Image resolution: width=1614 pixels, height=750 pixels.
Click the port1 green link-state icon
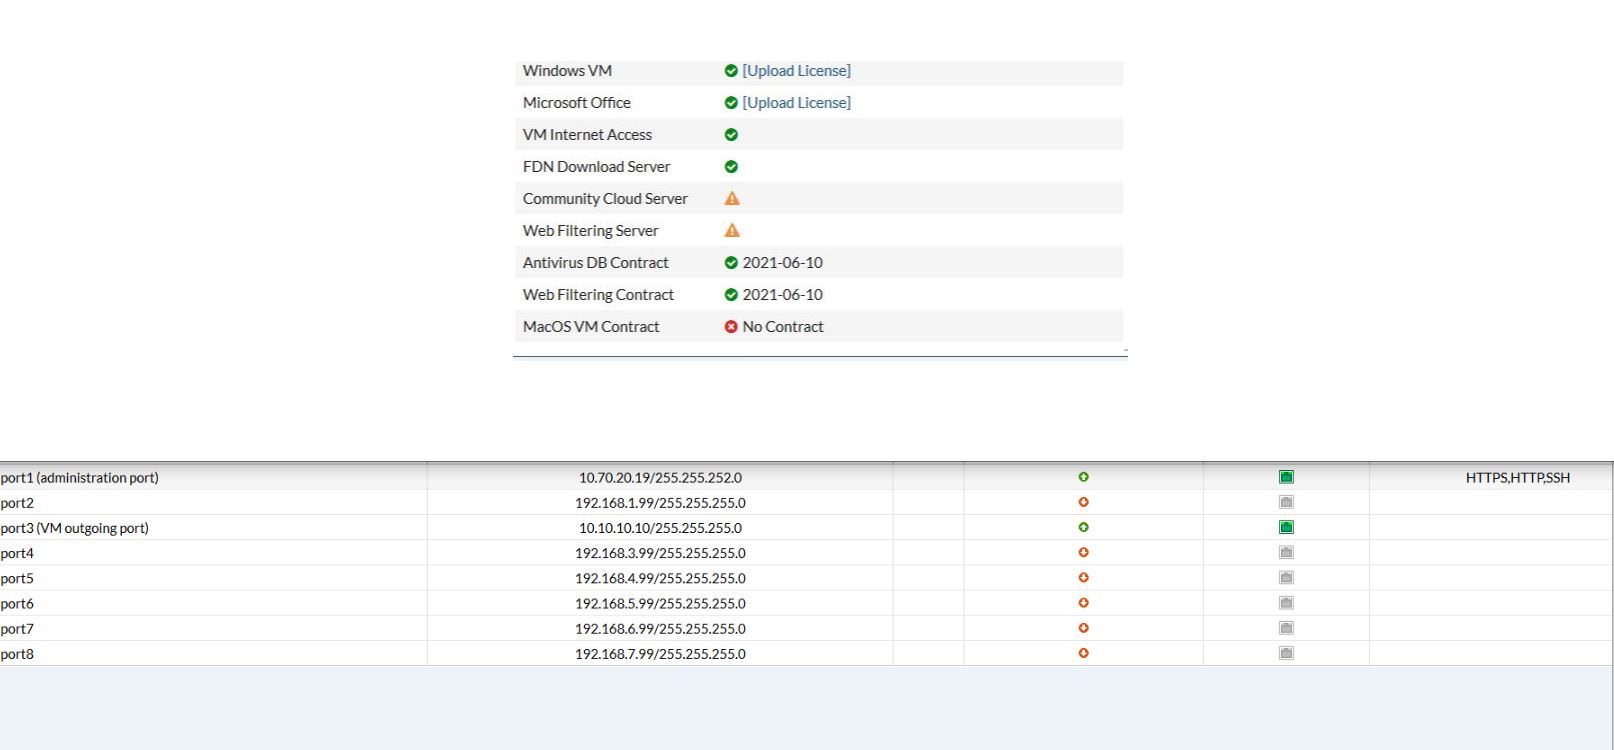pyautogui.click(x=1286, y=477)
